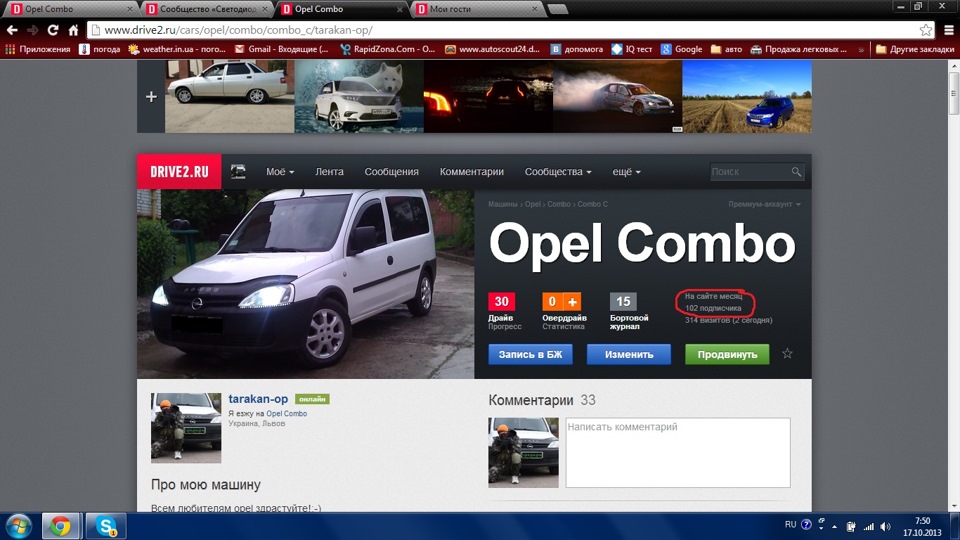Open the blue car in field thumbnail

(x=747, y=96)
